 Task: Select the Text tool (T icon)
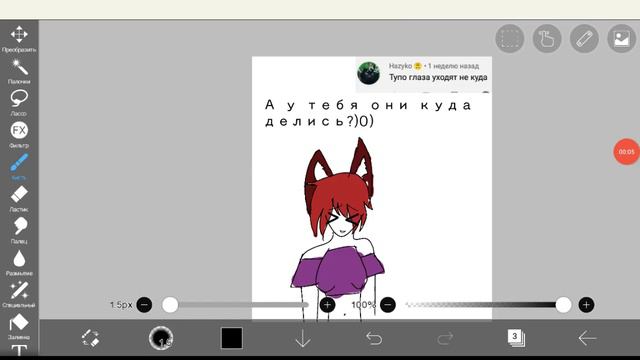[19, 350]
